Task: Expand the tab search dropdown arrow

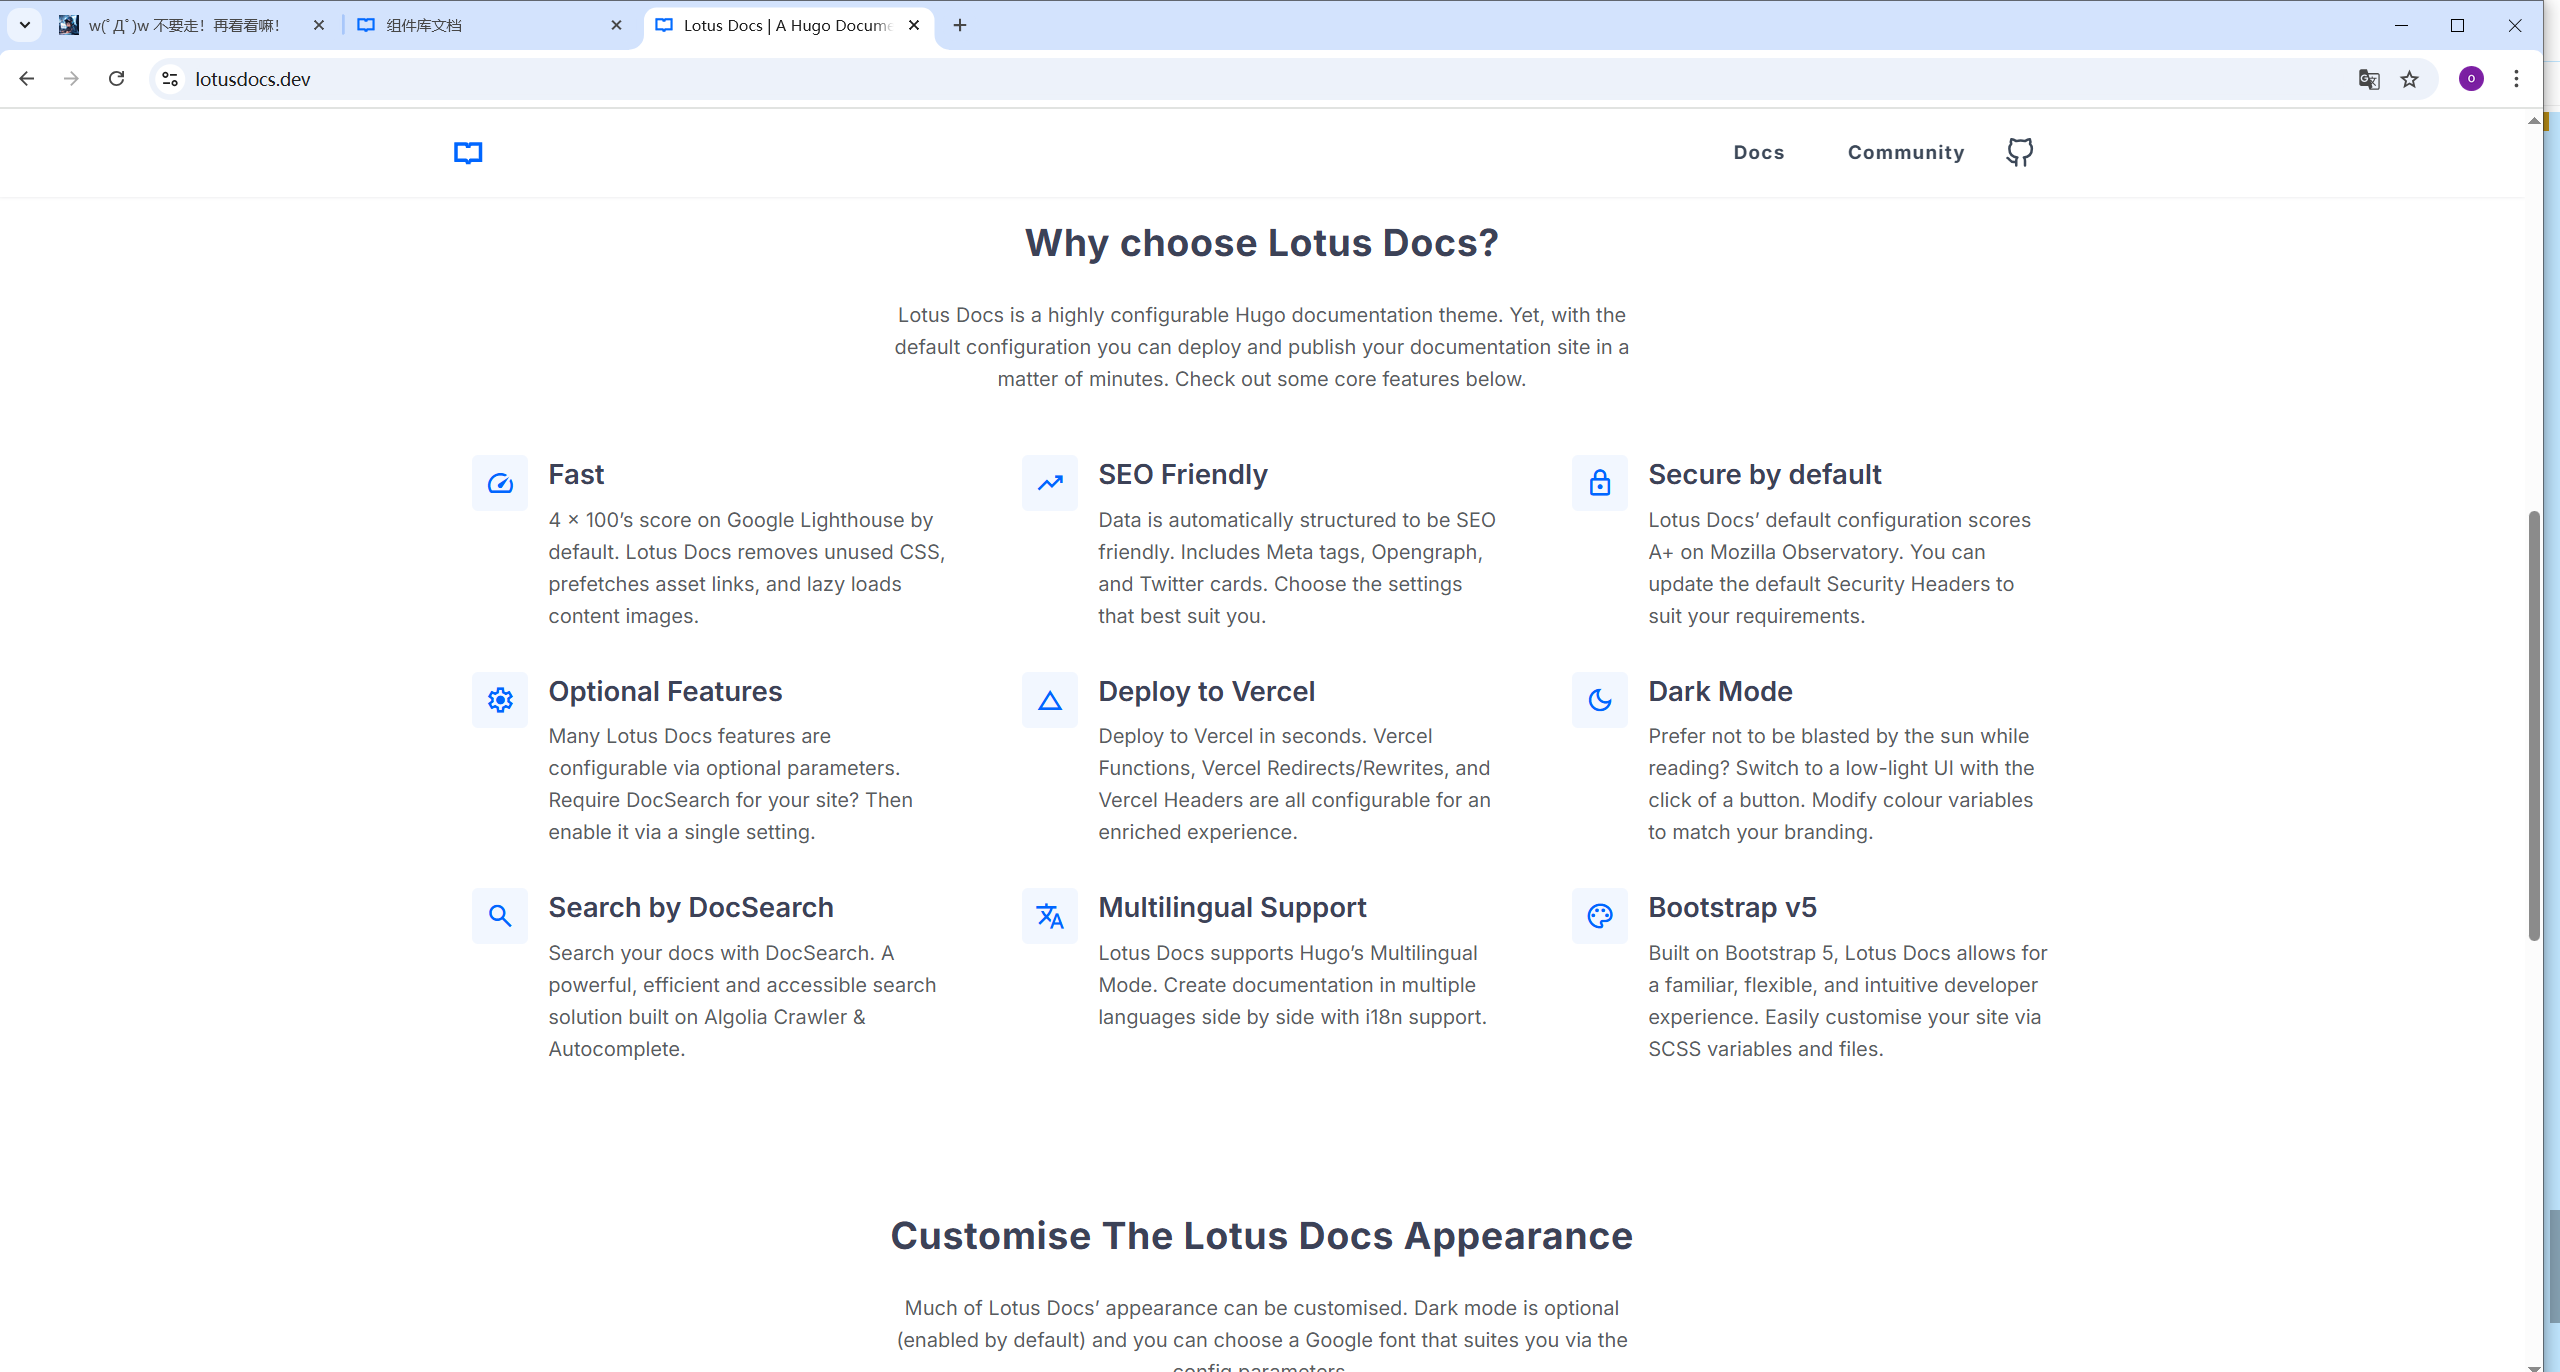Action: point(25,26)
